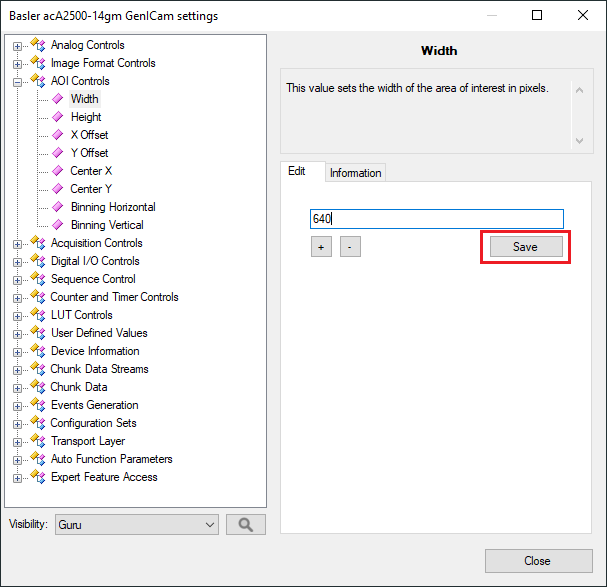
Task: Click the Analog Controls folder icon
Action: [38, 45]
